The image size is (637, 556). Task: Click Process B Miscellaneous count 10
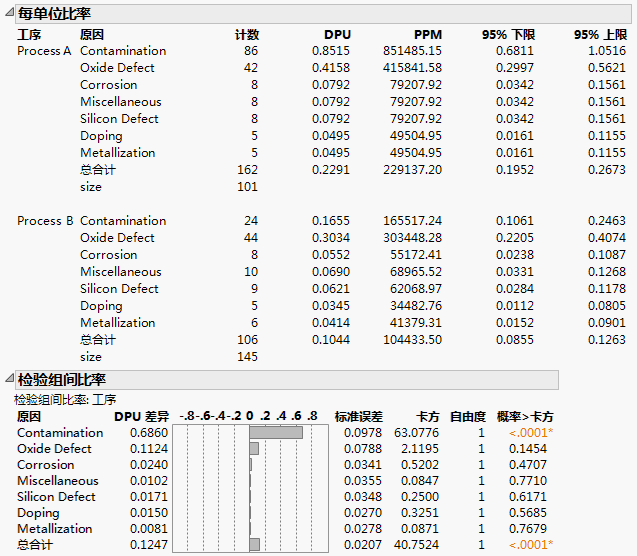click(251, 272)
